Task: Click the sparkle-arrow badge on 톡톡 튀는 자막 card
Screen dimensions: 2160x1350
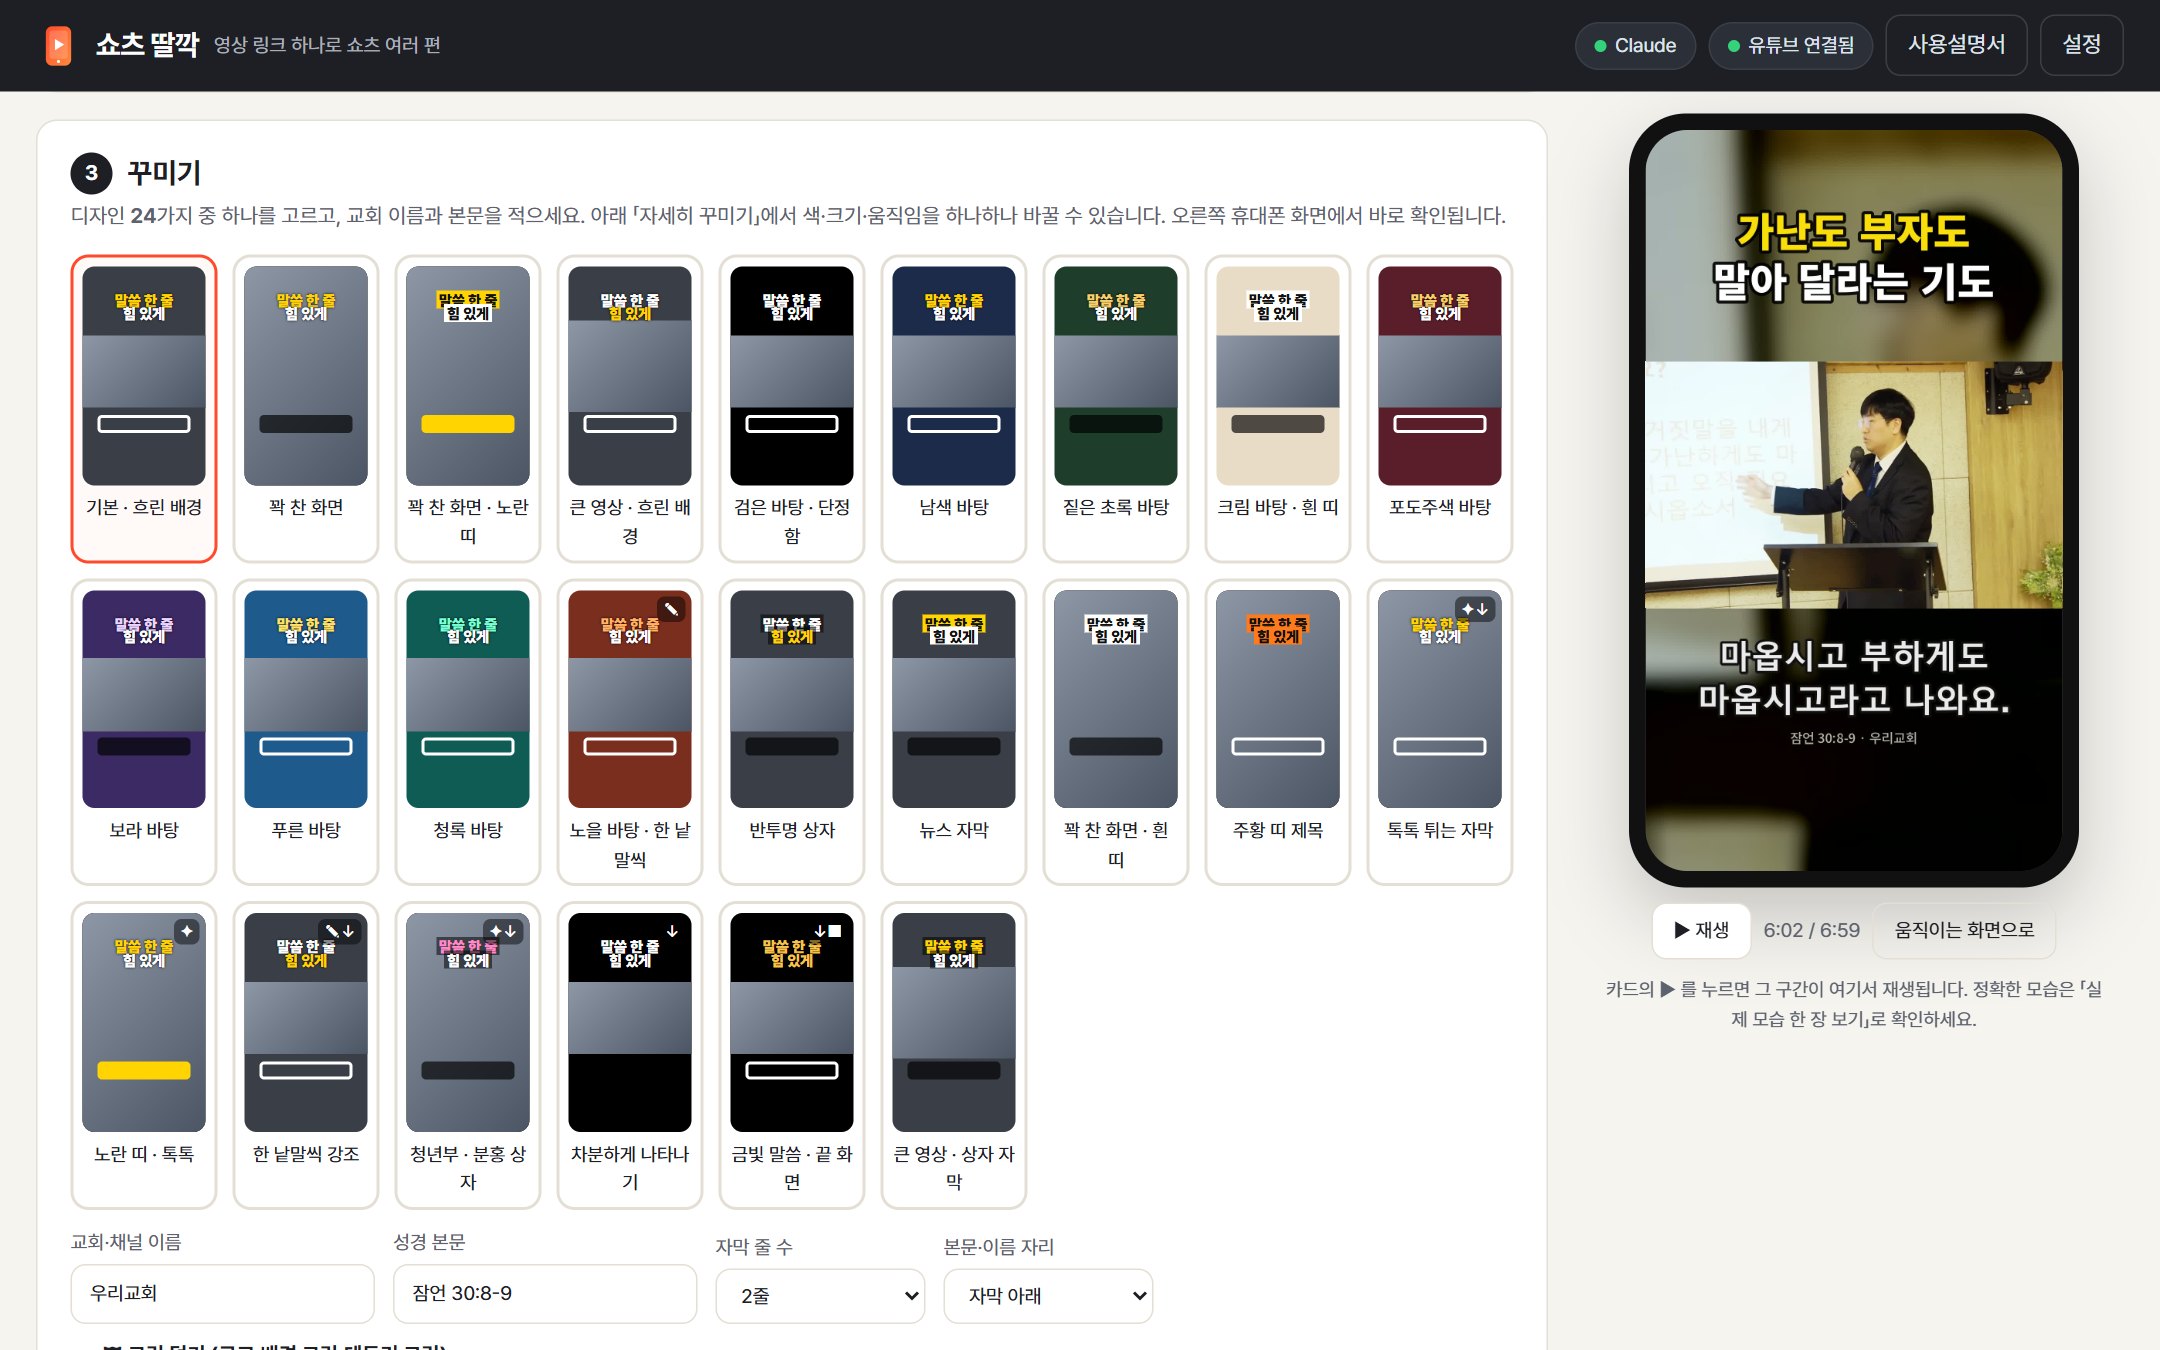Action: (1476, 609)
